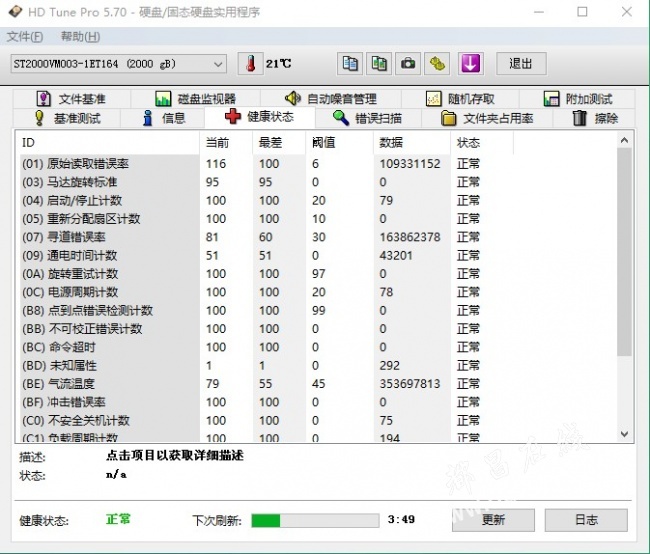Click data value 353697813

410,384
